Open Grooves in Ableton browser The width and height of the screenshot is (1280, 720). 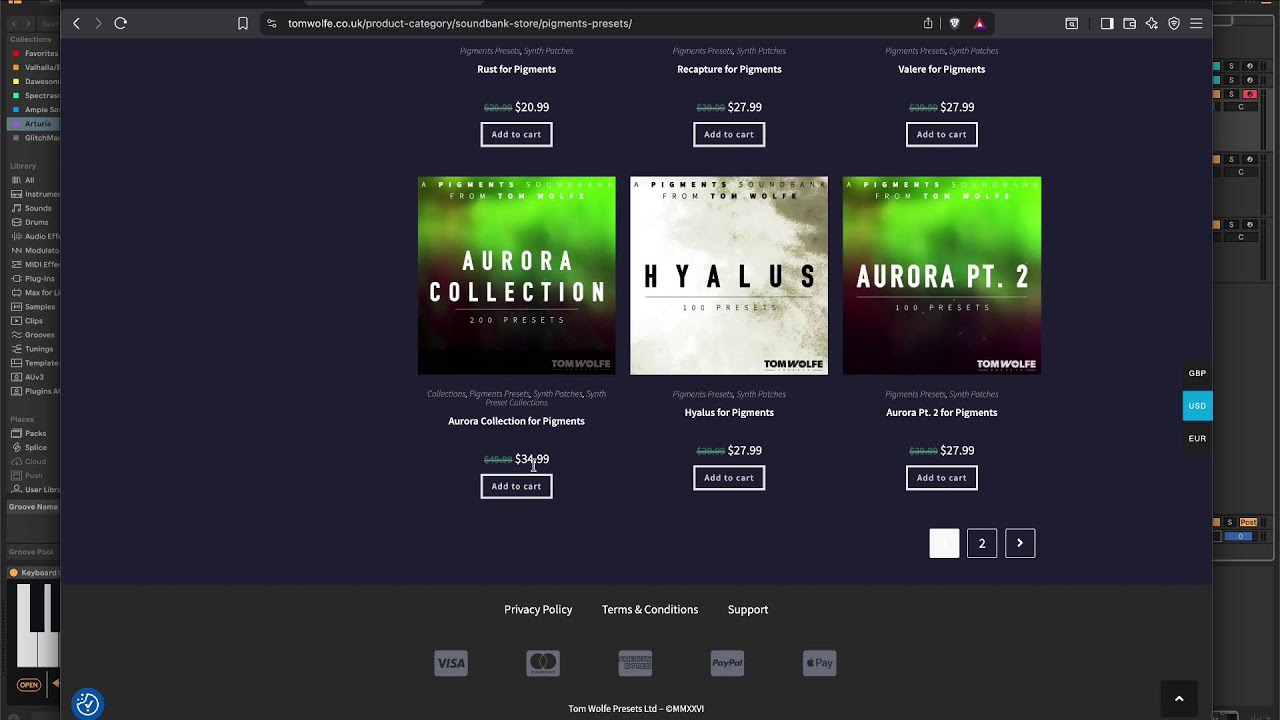click(33, 335)
